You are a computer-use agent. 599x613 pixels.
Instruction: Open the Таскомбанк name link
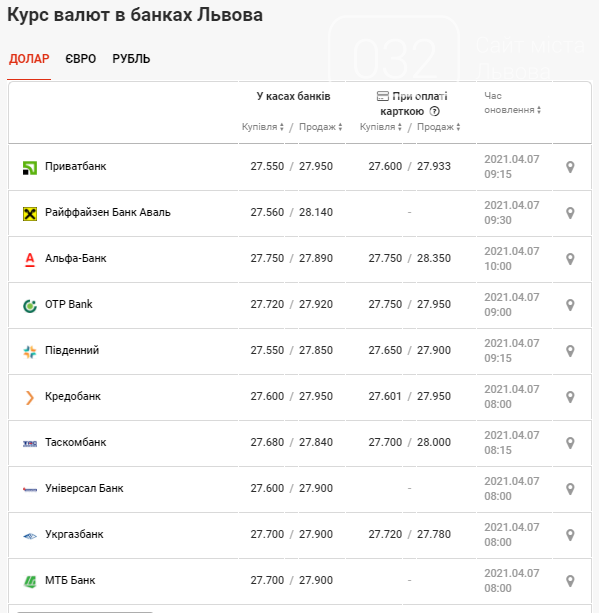(x=75, y=442)
